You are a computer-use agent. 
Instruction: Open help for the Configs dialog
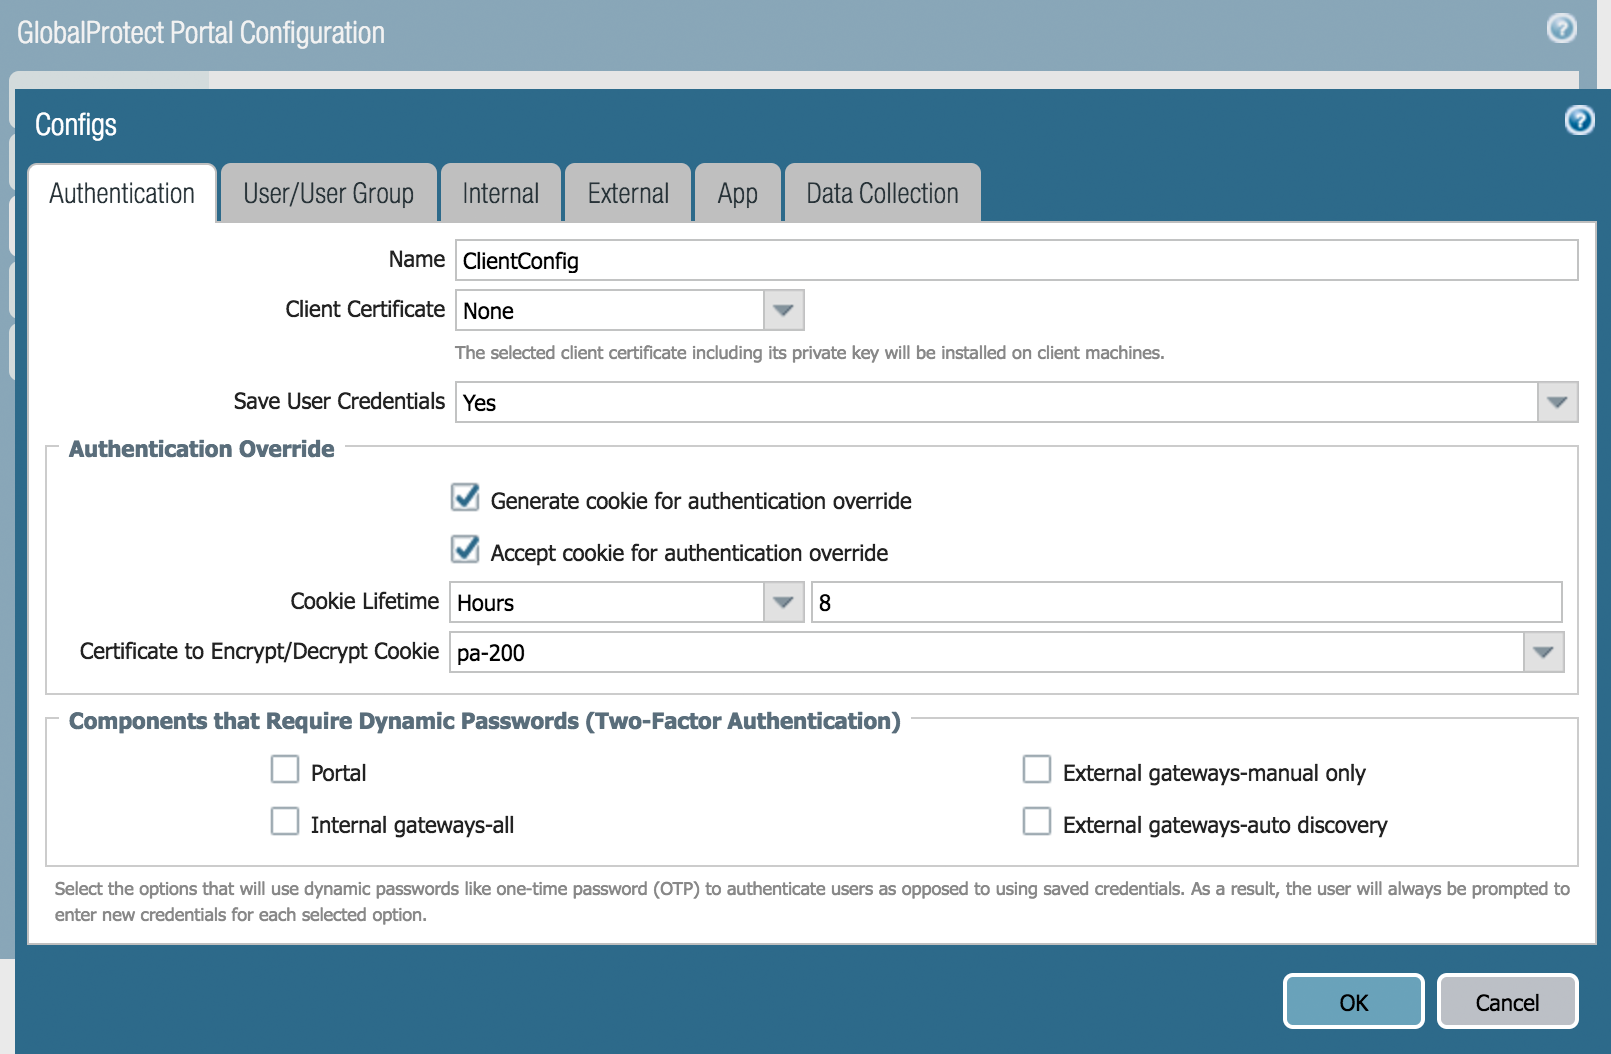(1580, 121)
